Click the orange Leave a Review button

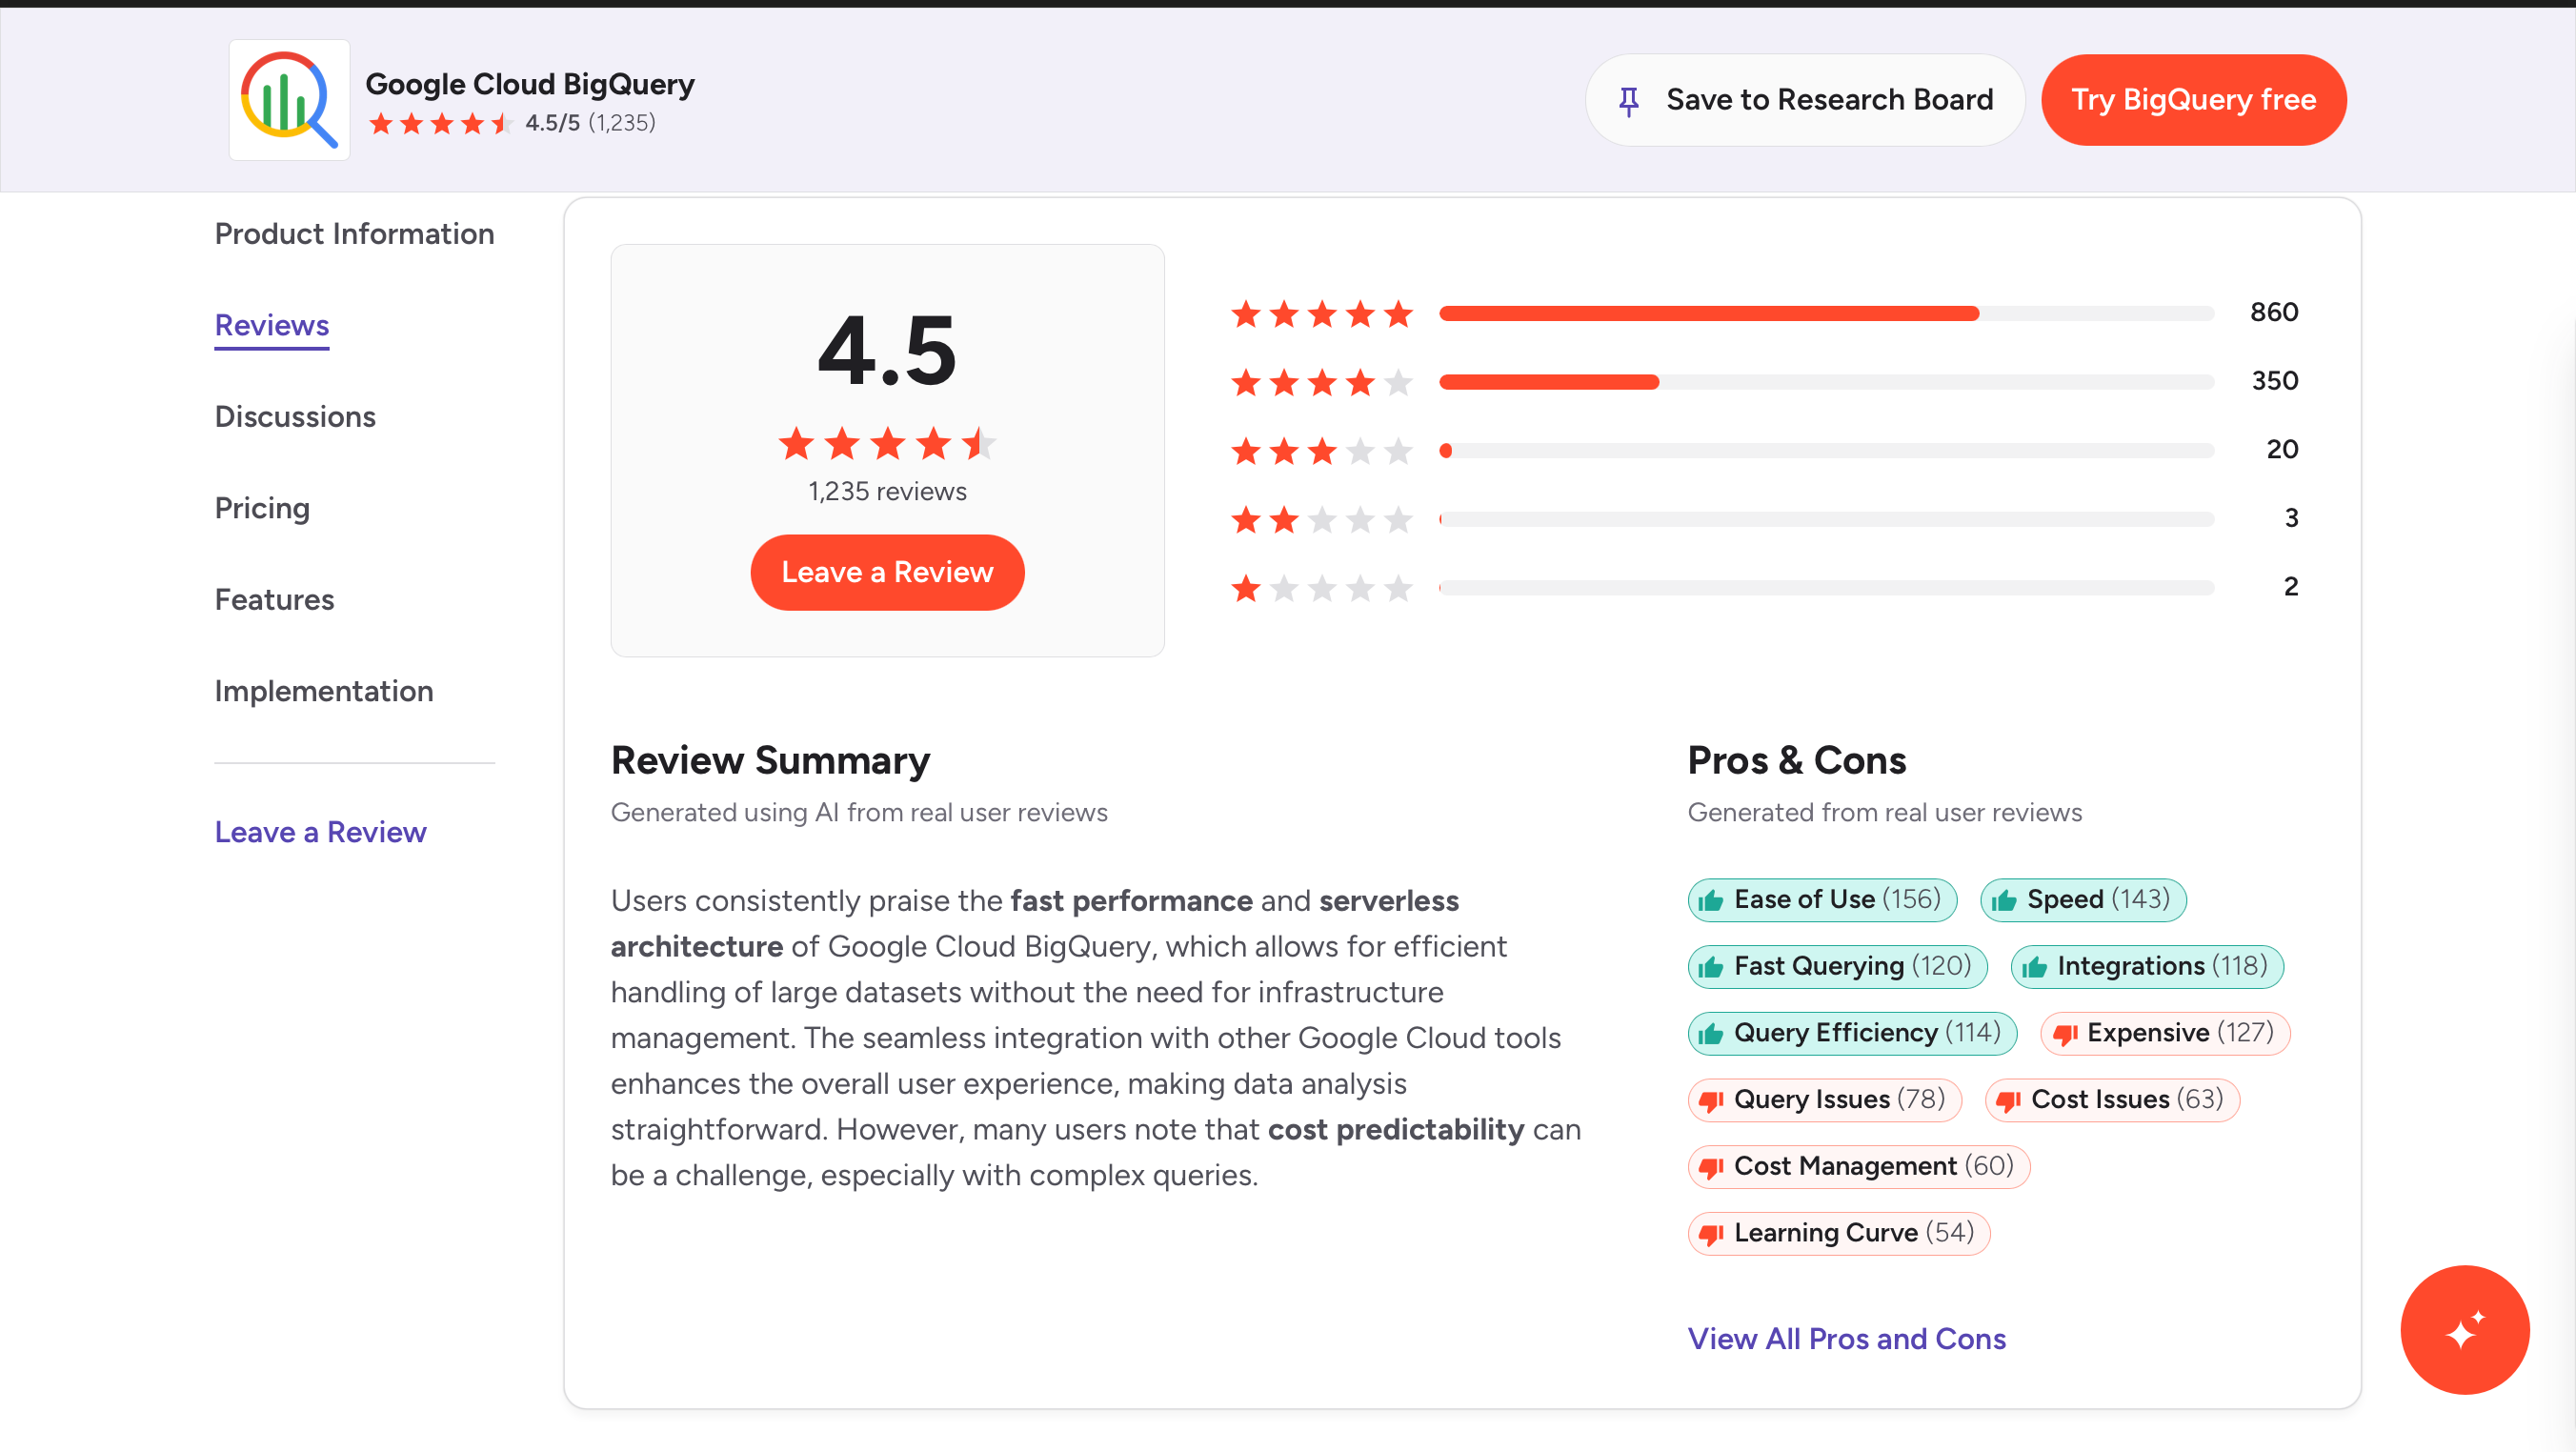tap(887, 572)
